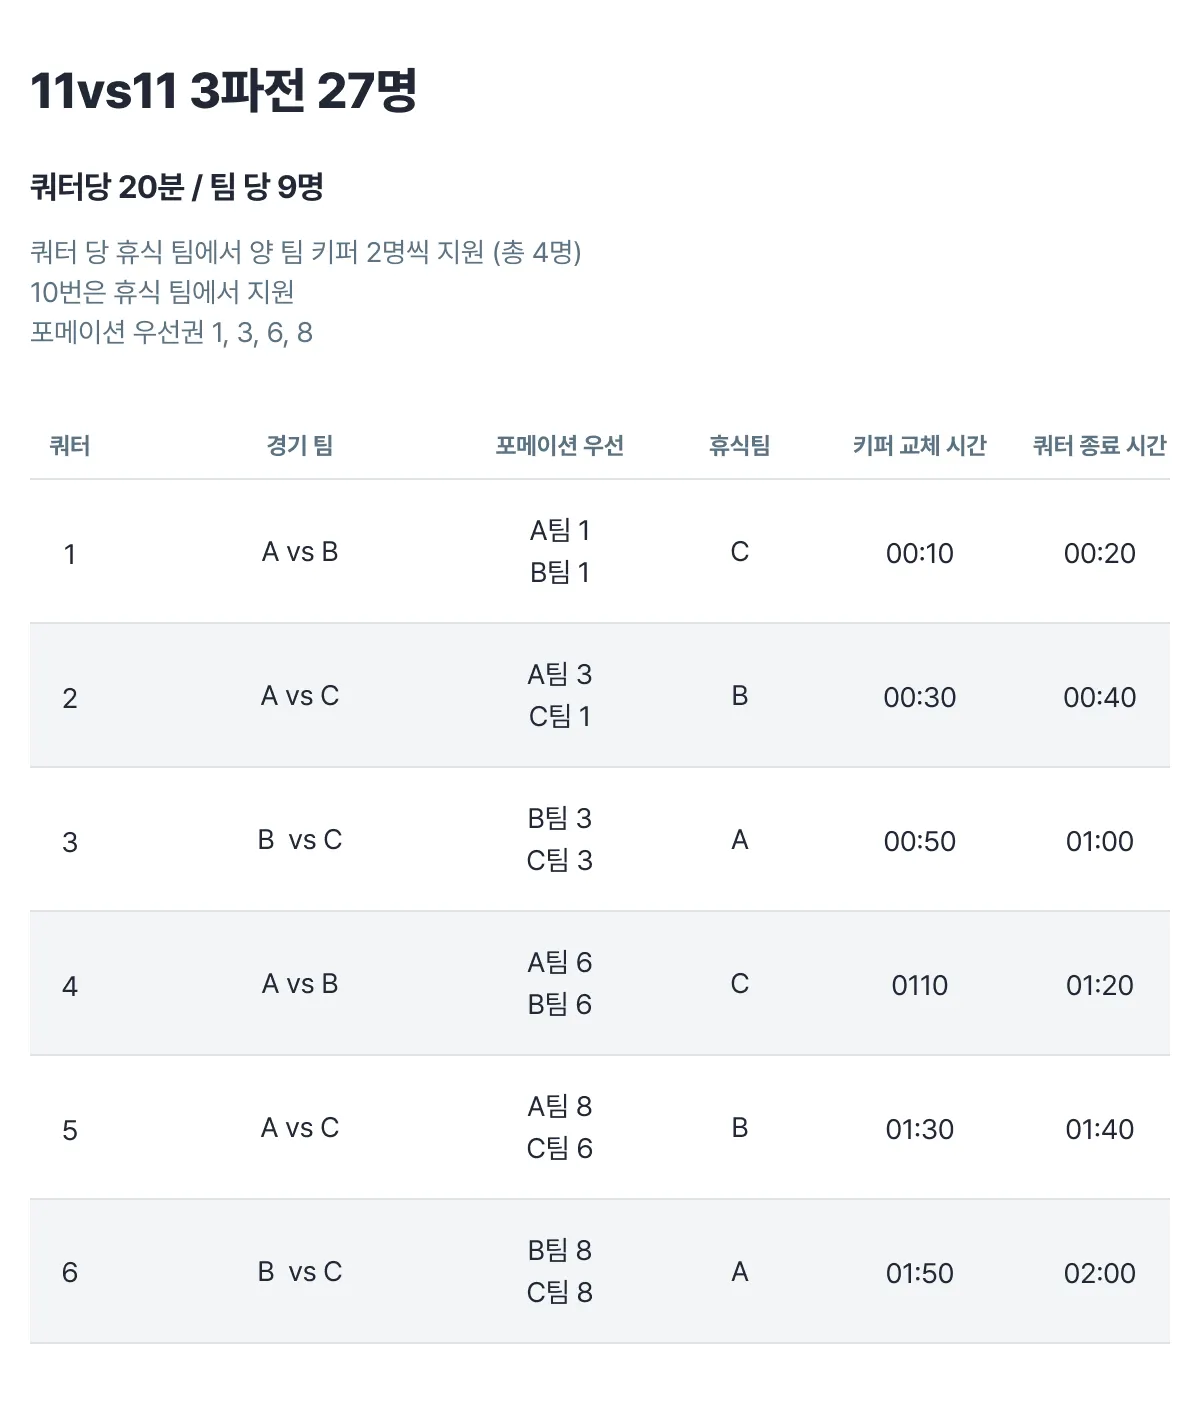Click the "쿼터 종료 시간" column header
Image resolution: width=1200 pixels, height=1404 pixels.
coord(1099,445)
